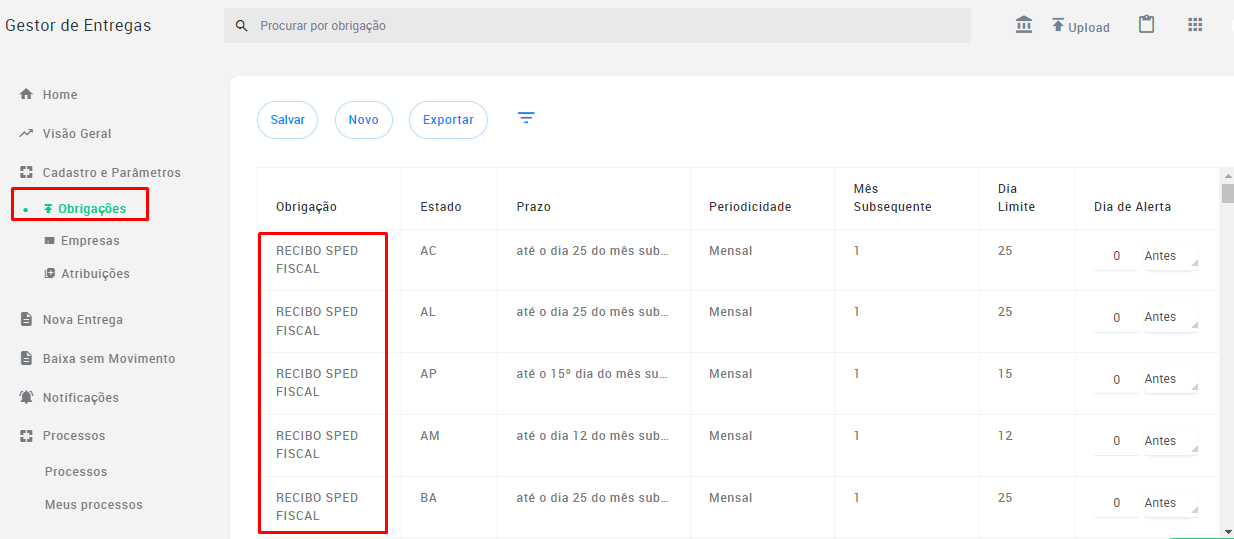Focus the Procurar por obrigação search field
Viewport: 1234px width, 539px height.
tap(597, 26)
